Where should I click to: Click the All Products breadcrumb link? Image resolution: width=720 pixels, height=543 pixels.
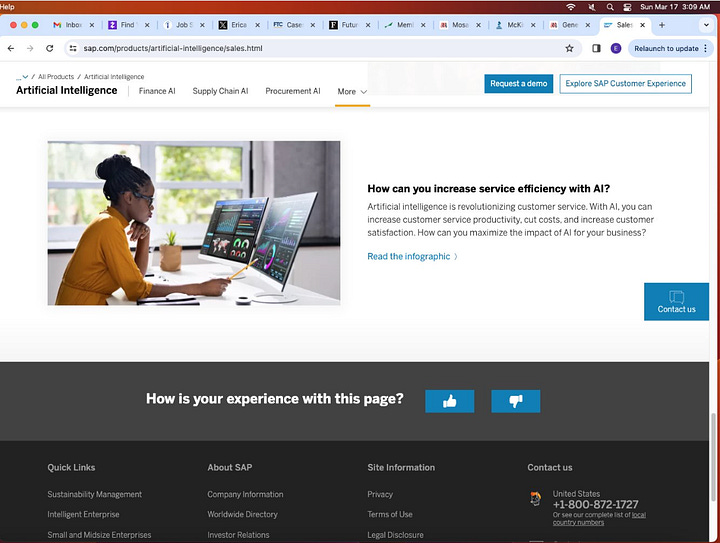(56, 77)
